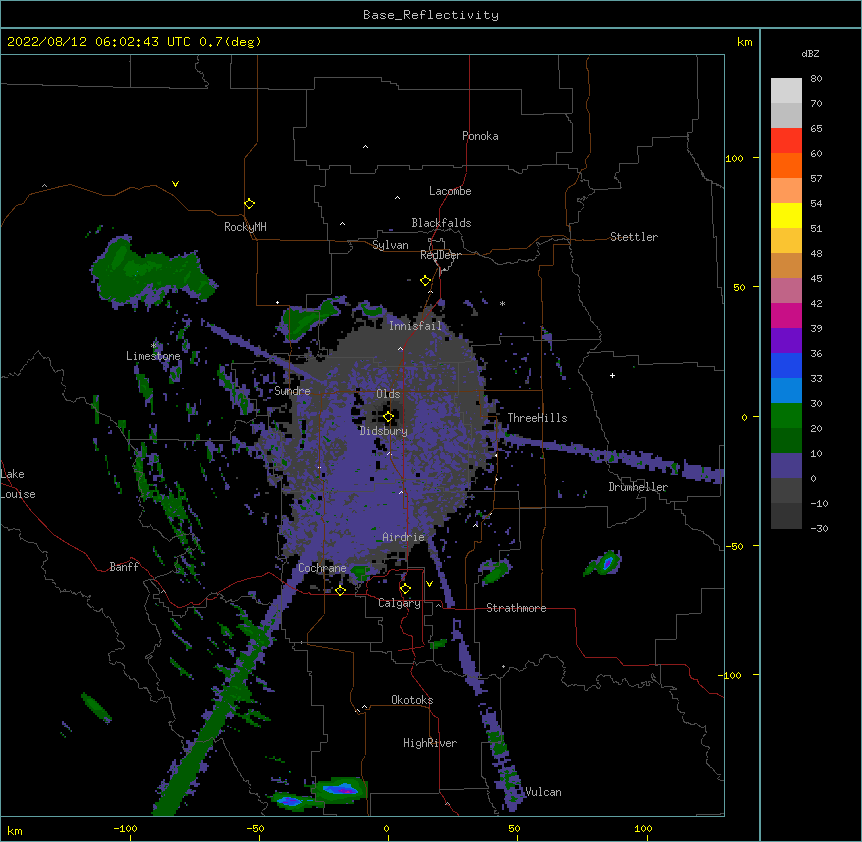Click the Stettler city label
Image resolution: width=862 pixels, height=842 pixels.
pyautogui.click(x=634, y=237)
